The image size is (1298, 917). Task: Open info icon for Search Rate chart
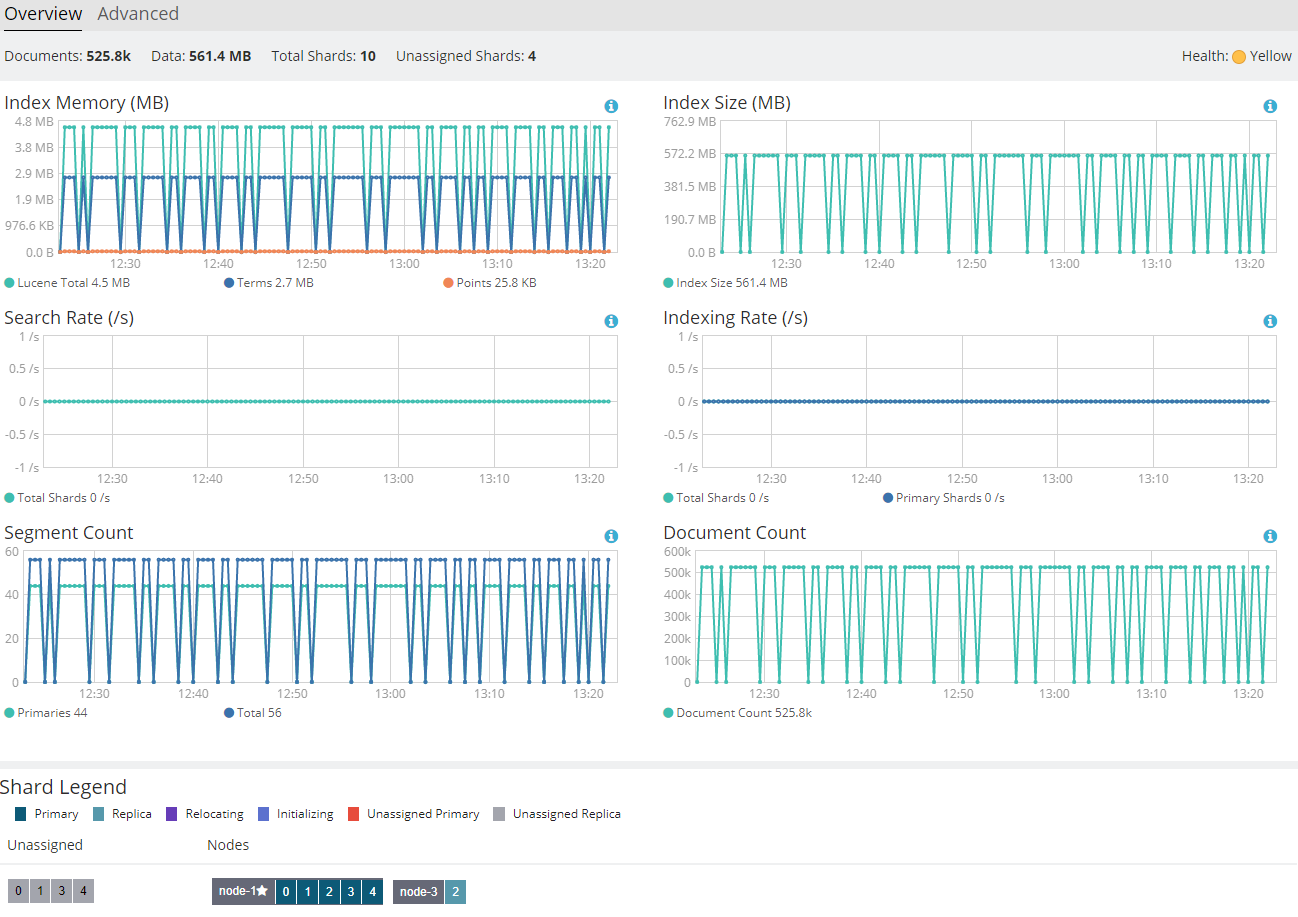[x=611, y=321]
